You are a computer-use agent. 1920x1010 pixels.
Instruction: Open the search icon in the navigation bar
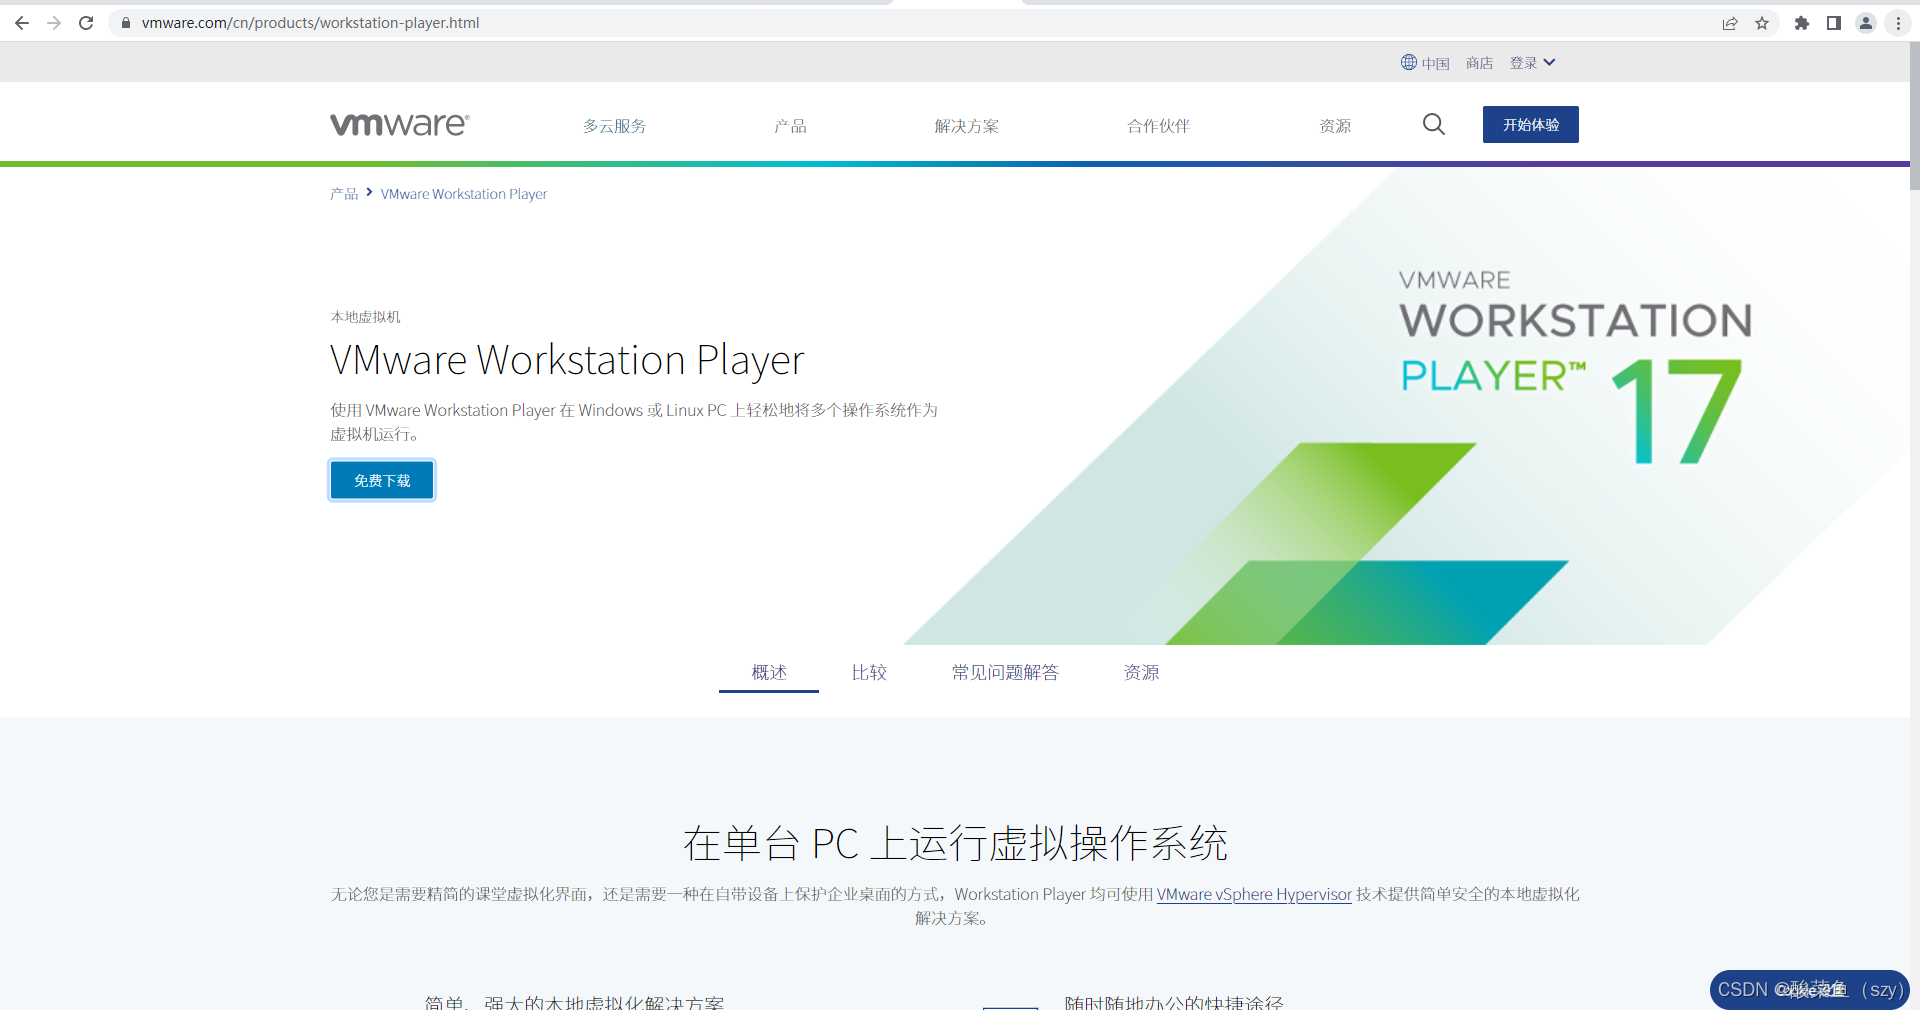coord(1433,124)
